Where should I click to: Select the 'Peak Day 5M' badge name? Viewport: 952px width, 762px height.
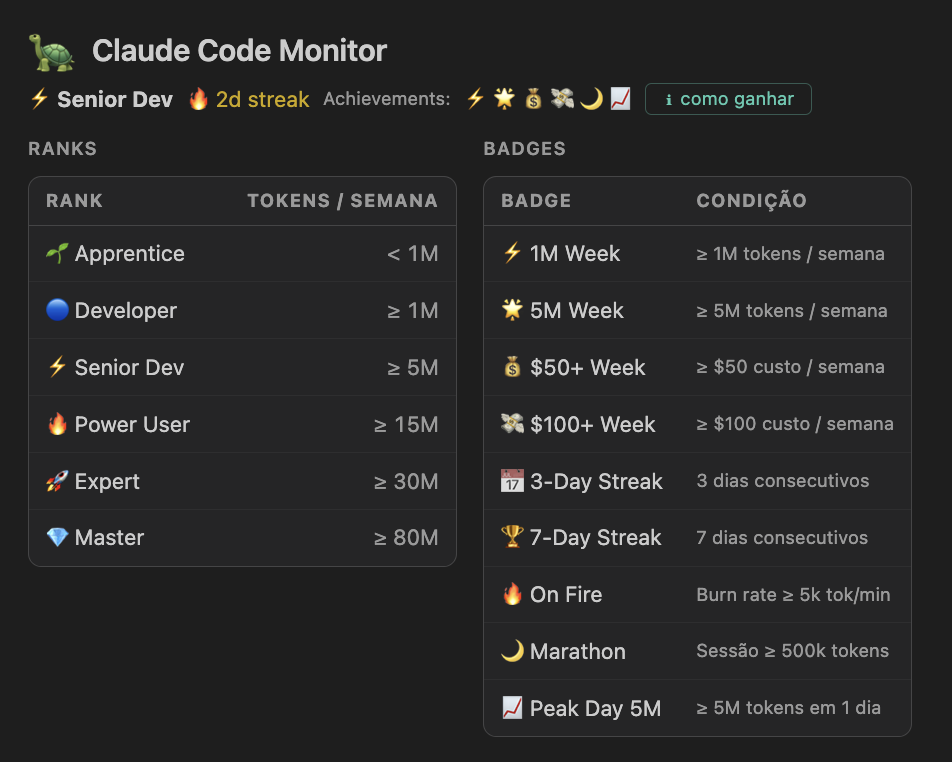click(595, 709)
